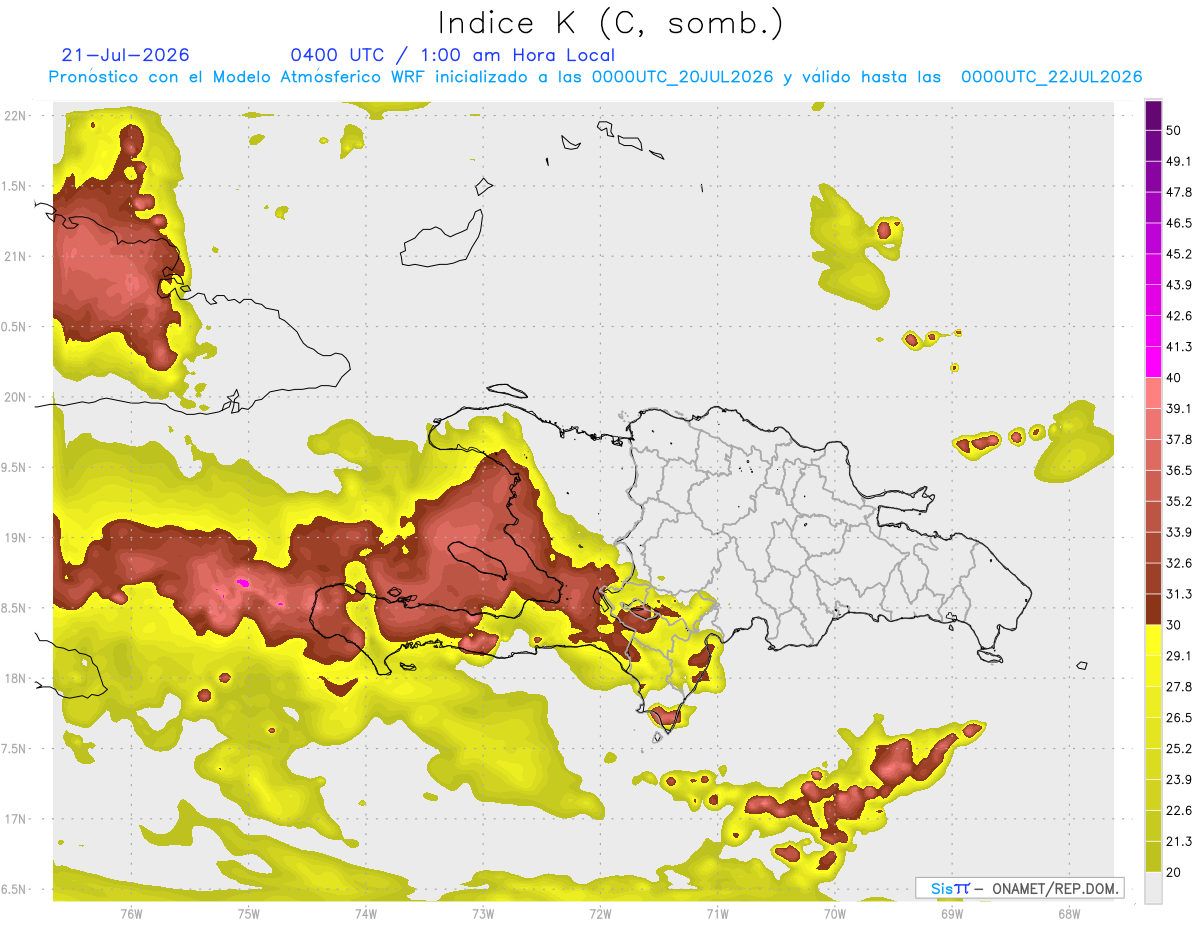Screen dimensions: 1200x927
Task: Click the '29.1' colorbar value
Action: [1179, 656]
